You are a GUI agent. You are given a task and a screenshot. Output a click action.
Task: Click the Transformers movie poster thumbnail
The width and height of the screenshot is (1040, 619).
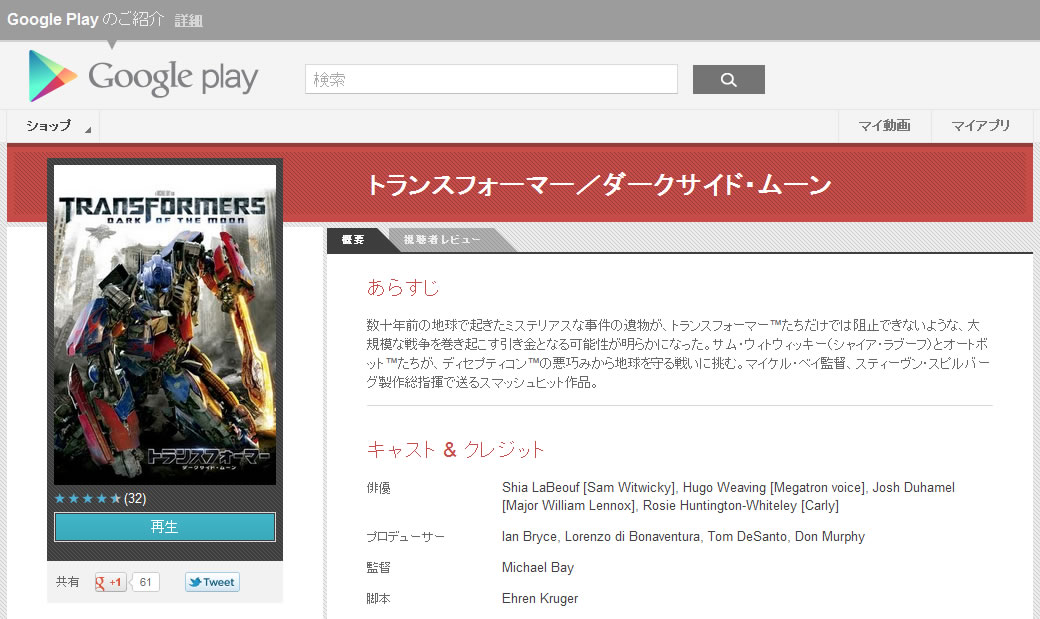coord(164,324)
